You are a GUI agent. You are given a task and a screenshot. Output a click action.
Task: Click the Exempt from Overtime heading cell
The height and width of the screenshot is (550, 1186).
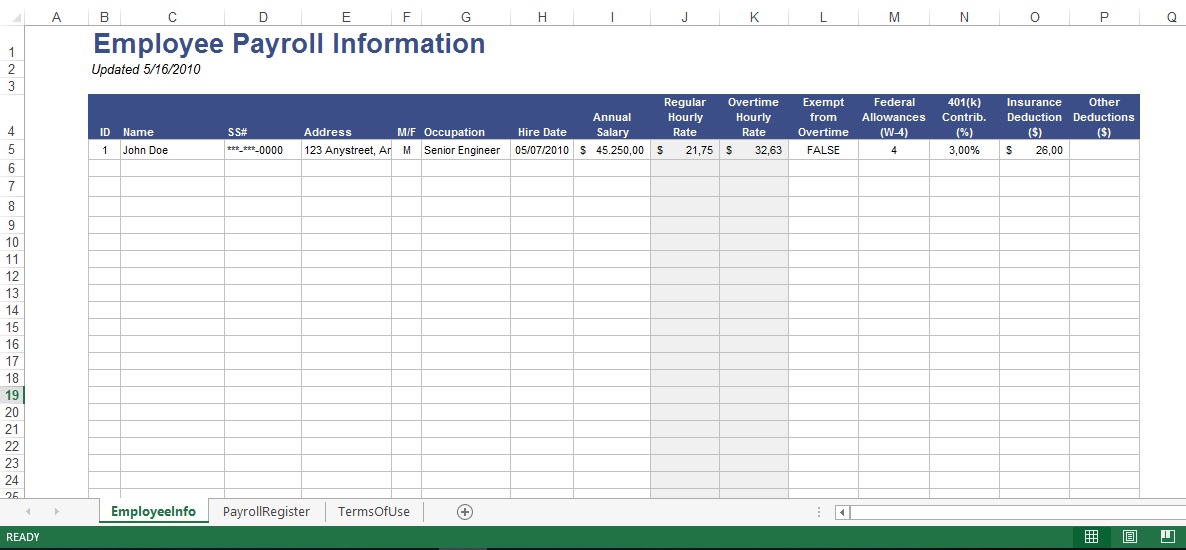[x=823, y=117]
